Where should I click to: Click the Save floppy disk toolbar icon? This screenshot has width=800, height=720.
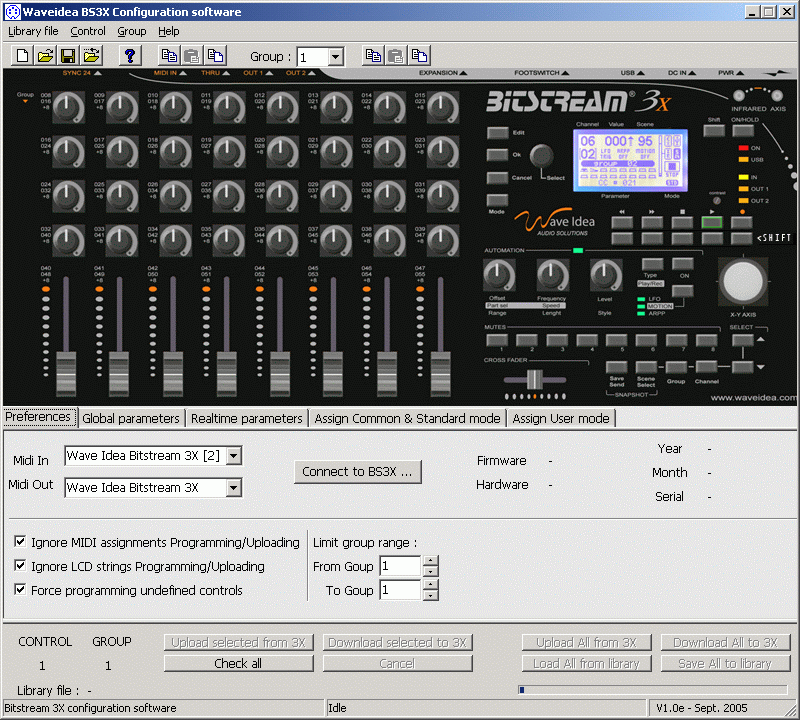pos(68,56)
